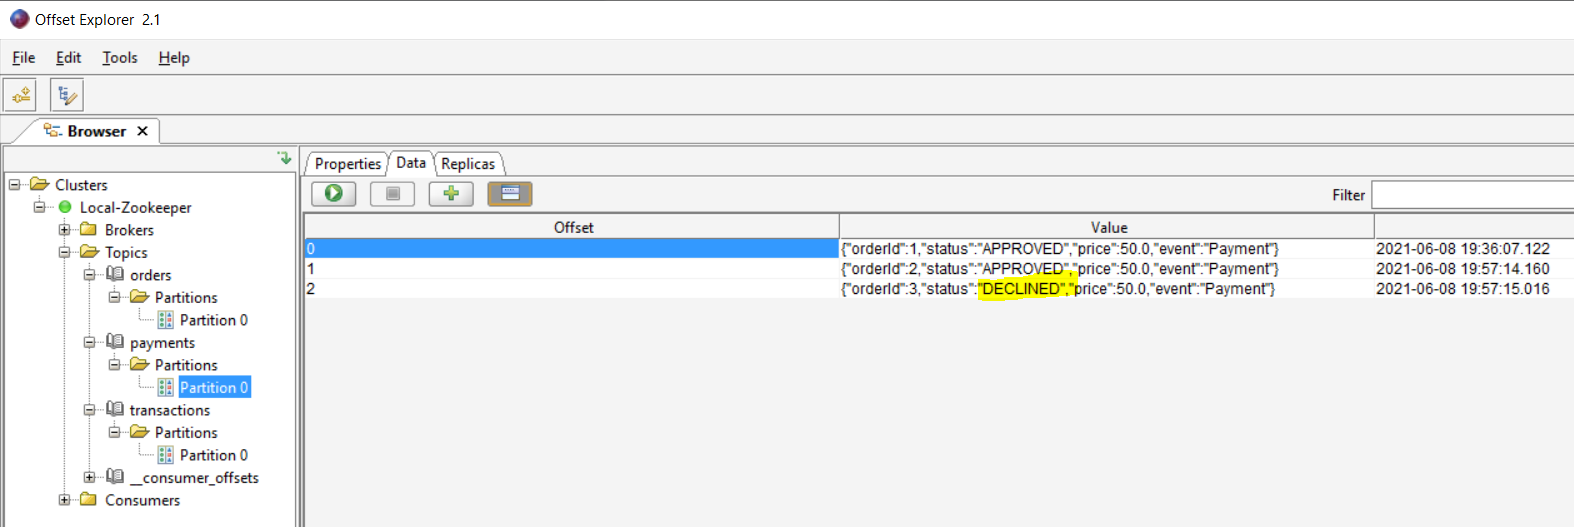The width and height of the screenshot is (1574, 527).
Task: Click timestamp 2021-06-08 19:57:15.016
Action: point(1462,289)
